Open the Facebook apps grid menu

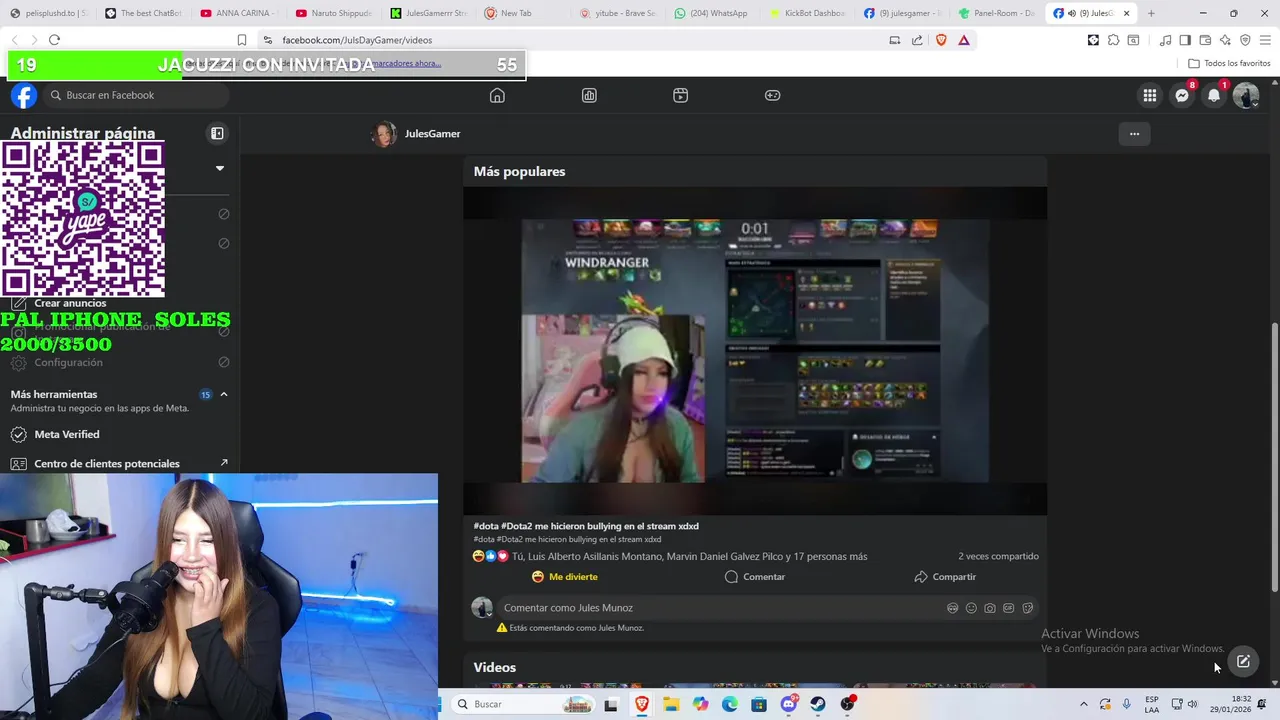[1150, 95]
